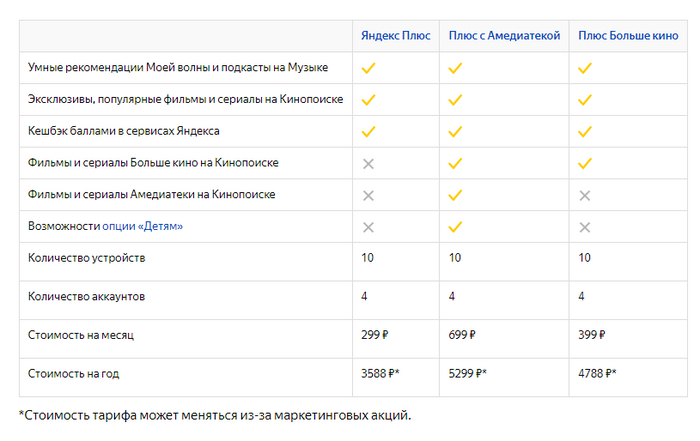Click the 5299 ₽ yearly price
700x441 pixels.
pos(467,374)
